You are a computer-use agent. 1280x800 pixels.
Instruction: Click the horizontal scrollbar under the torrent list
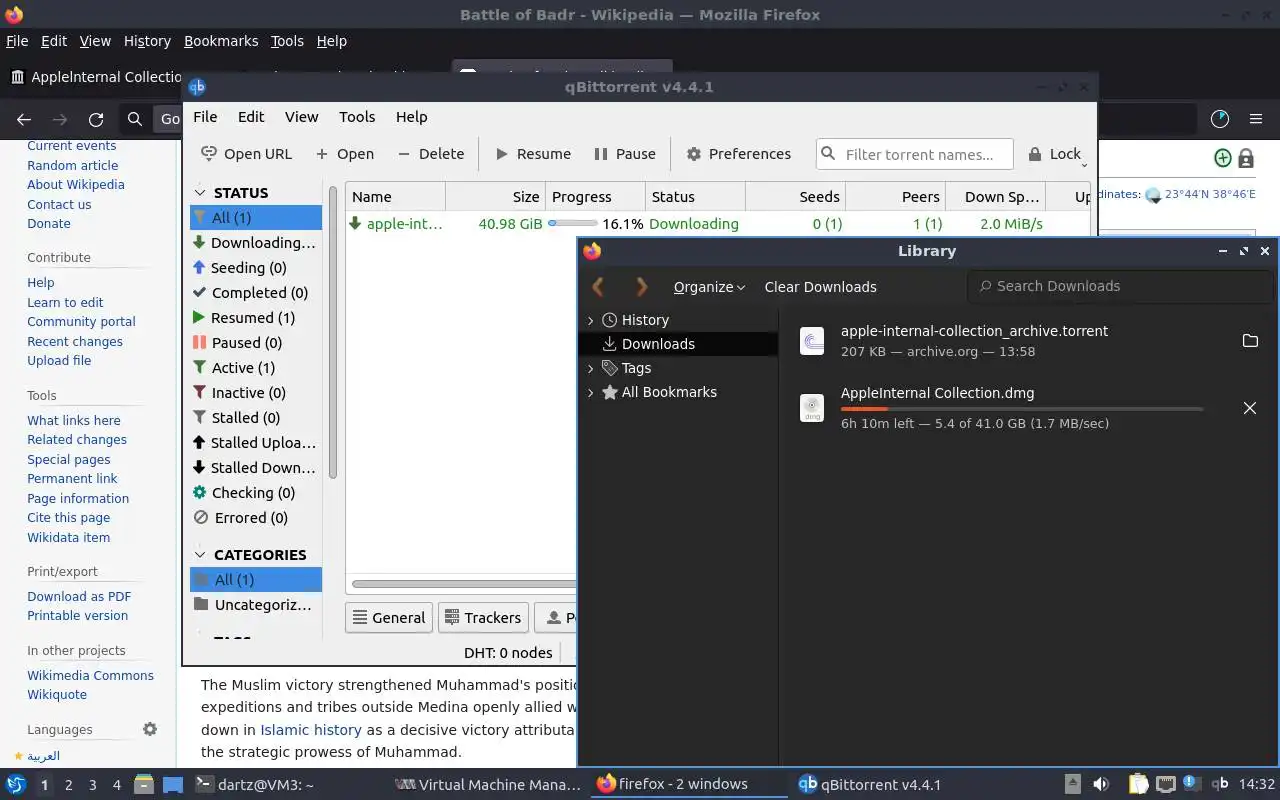[x=464, y=584]
